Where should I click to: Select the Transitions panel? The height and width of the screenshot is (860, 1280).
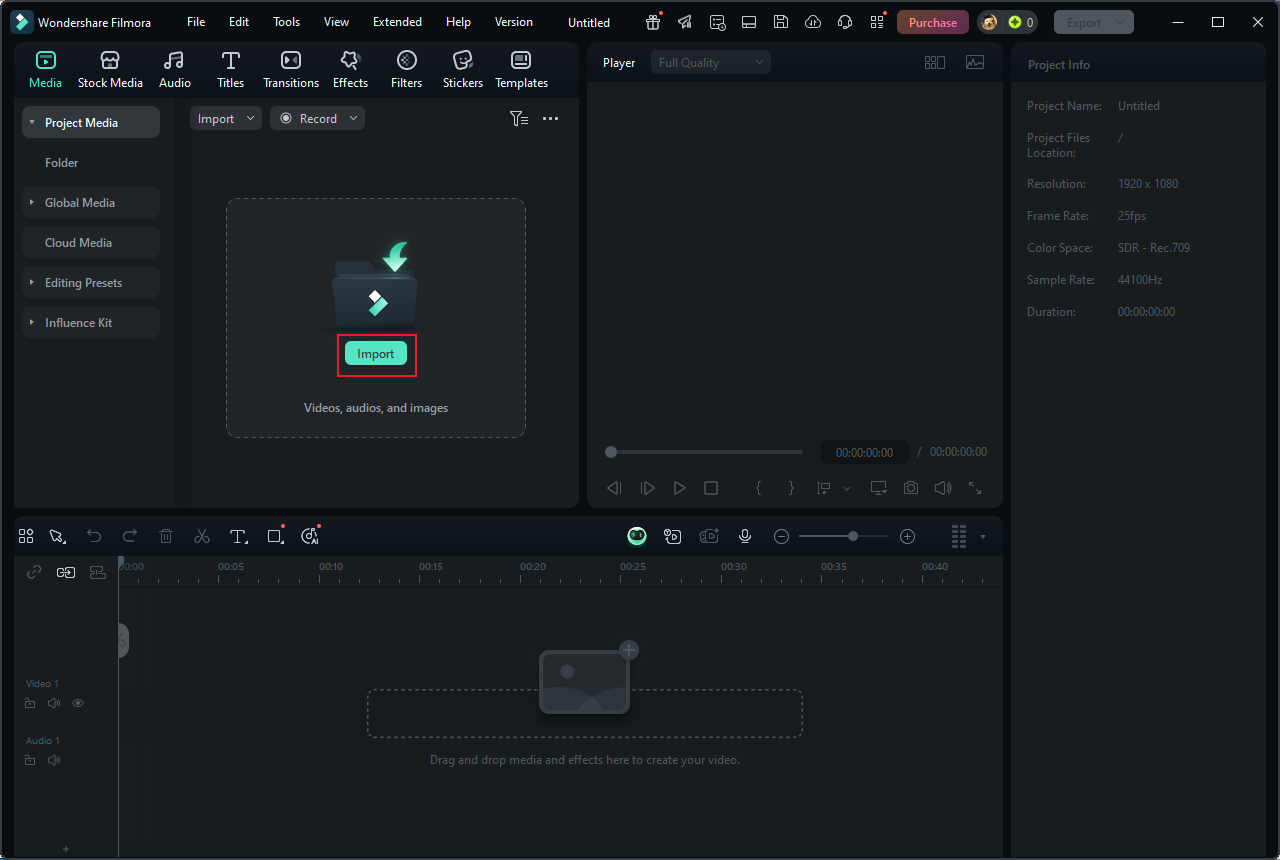click(x=290, y=68)
